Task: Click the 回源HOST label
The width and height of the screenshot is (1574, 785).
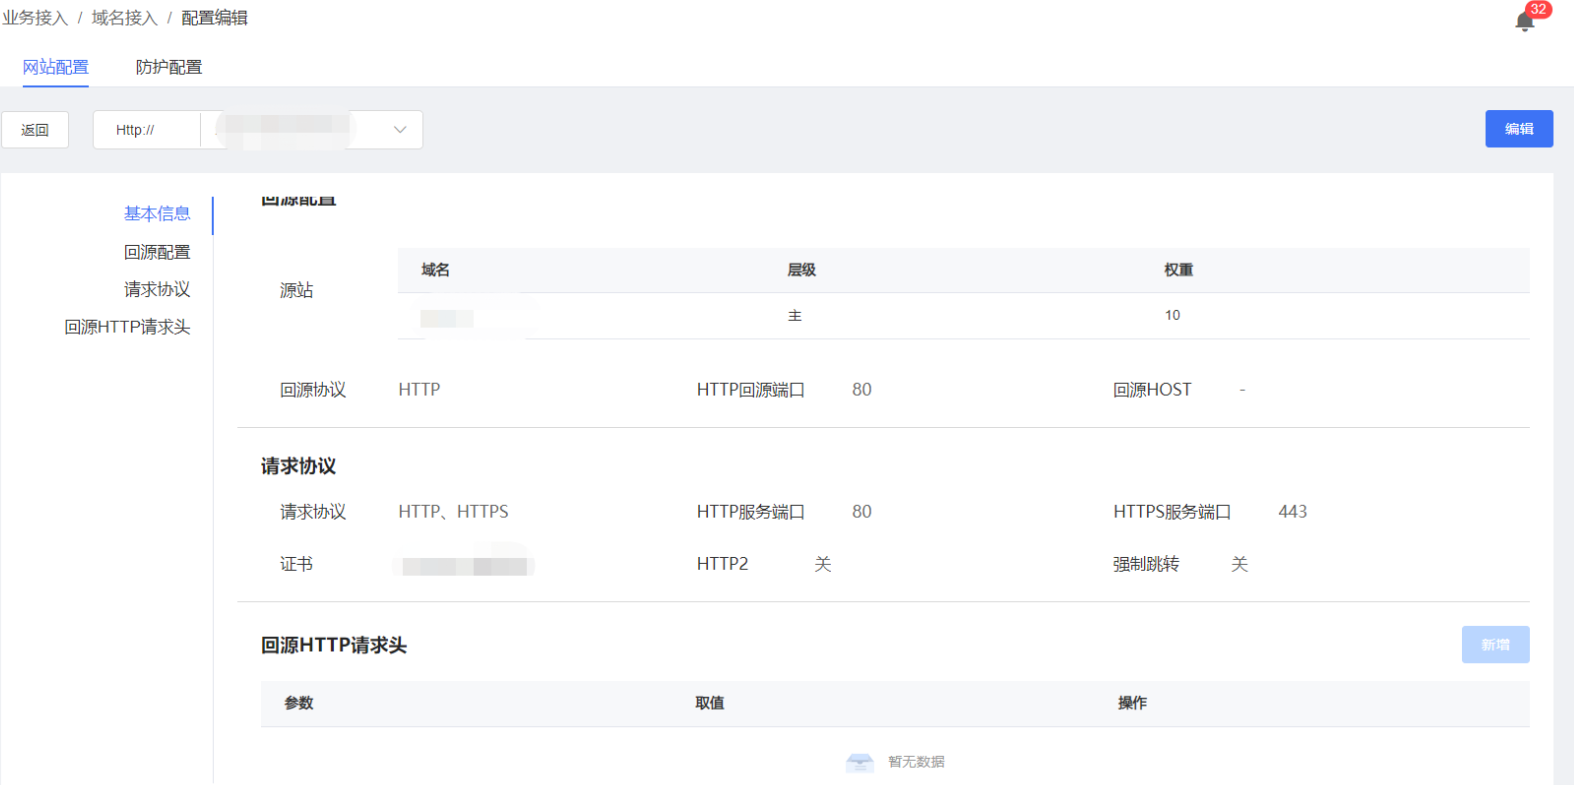Action: click(x=1152, y=390)
